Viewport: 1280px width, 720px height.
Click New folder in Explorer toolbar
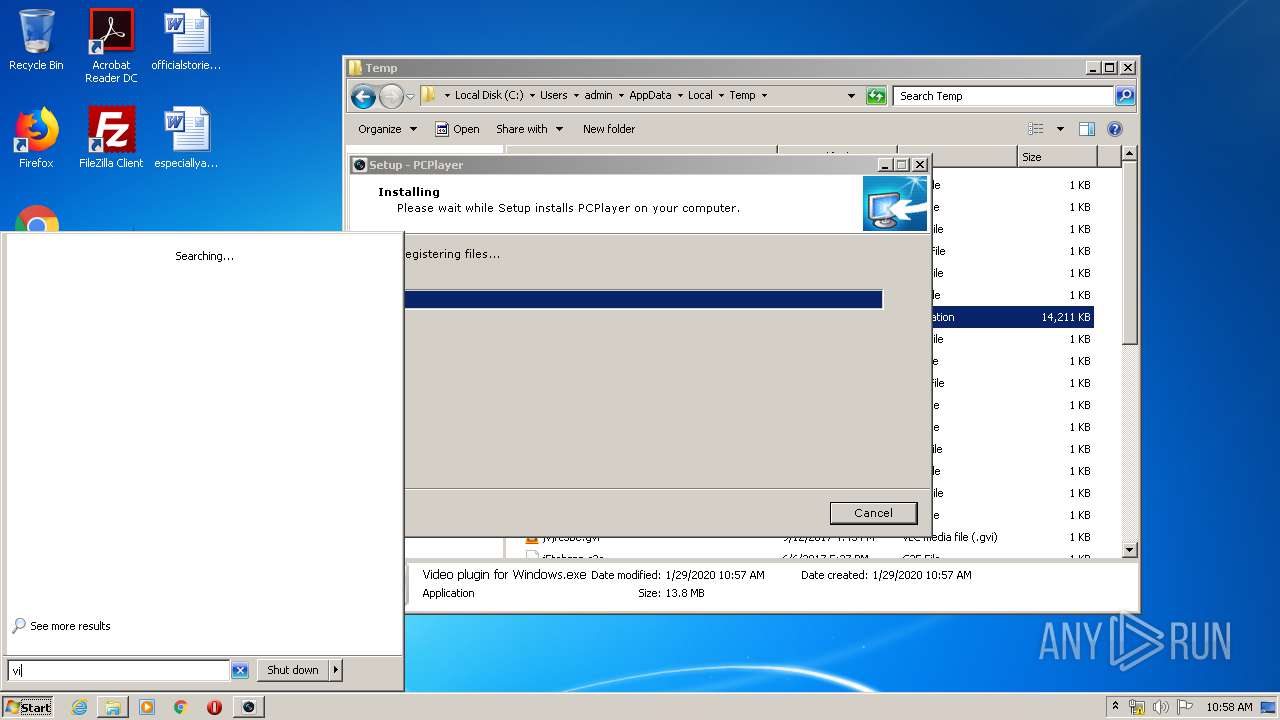(609, 129)
